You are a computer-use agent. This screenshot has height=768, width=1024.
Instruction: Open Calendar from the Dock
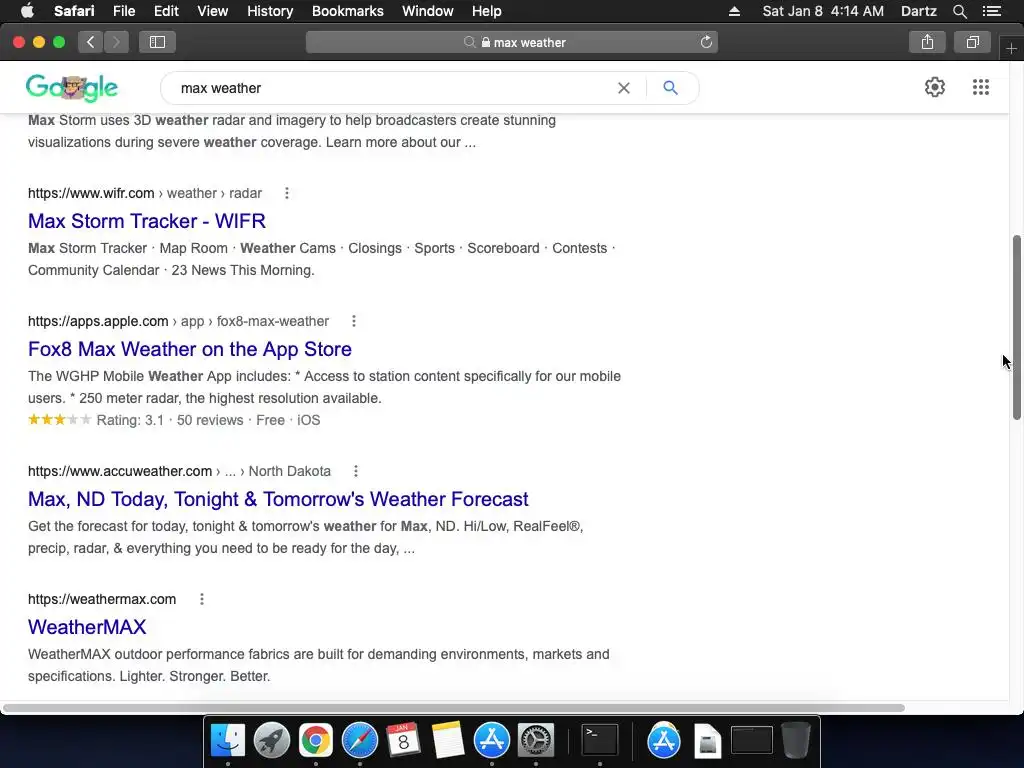point(404,741)
